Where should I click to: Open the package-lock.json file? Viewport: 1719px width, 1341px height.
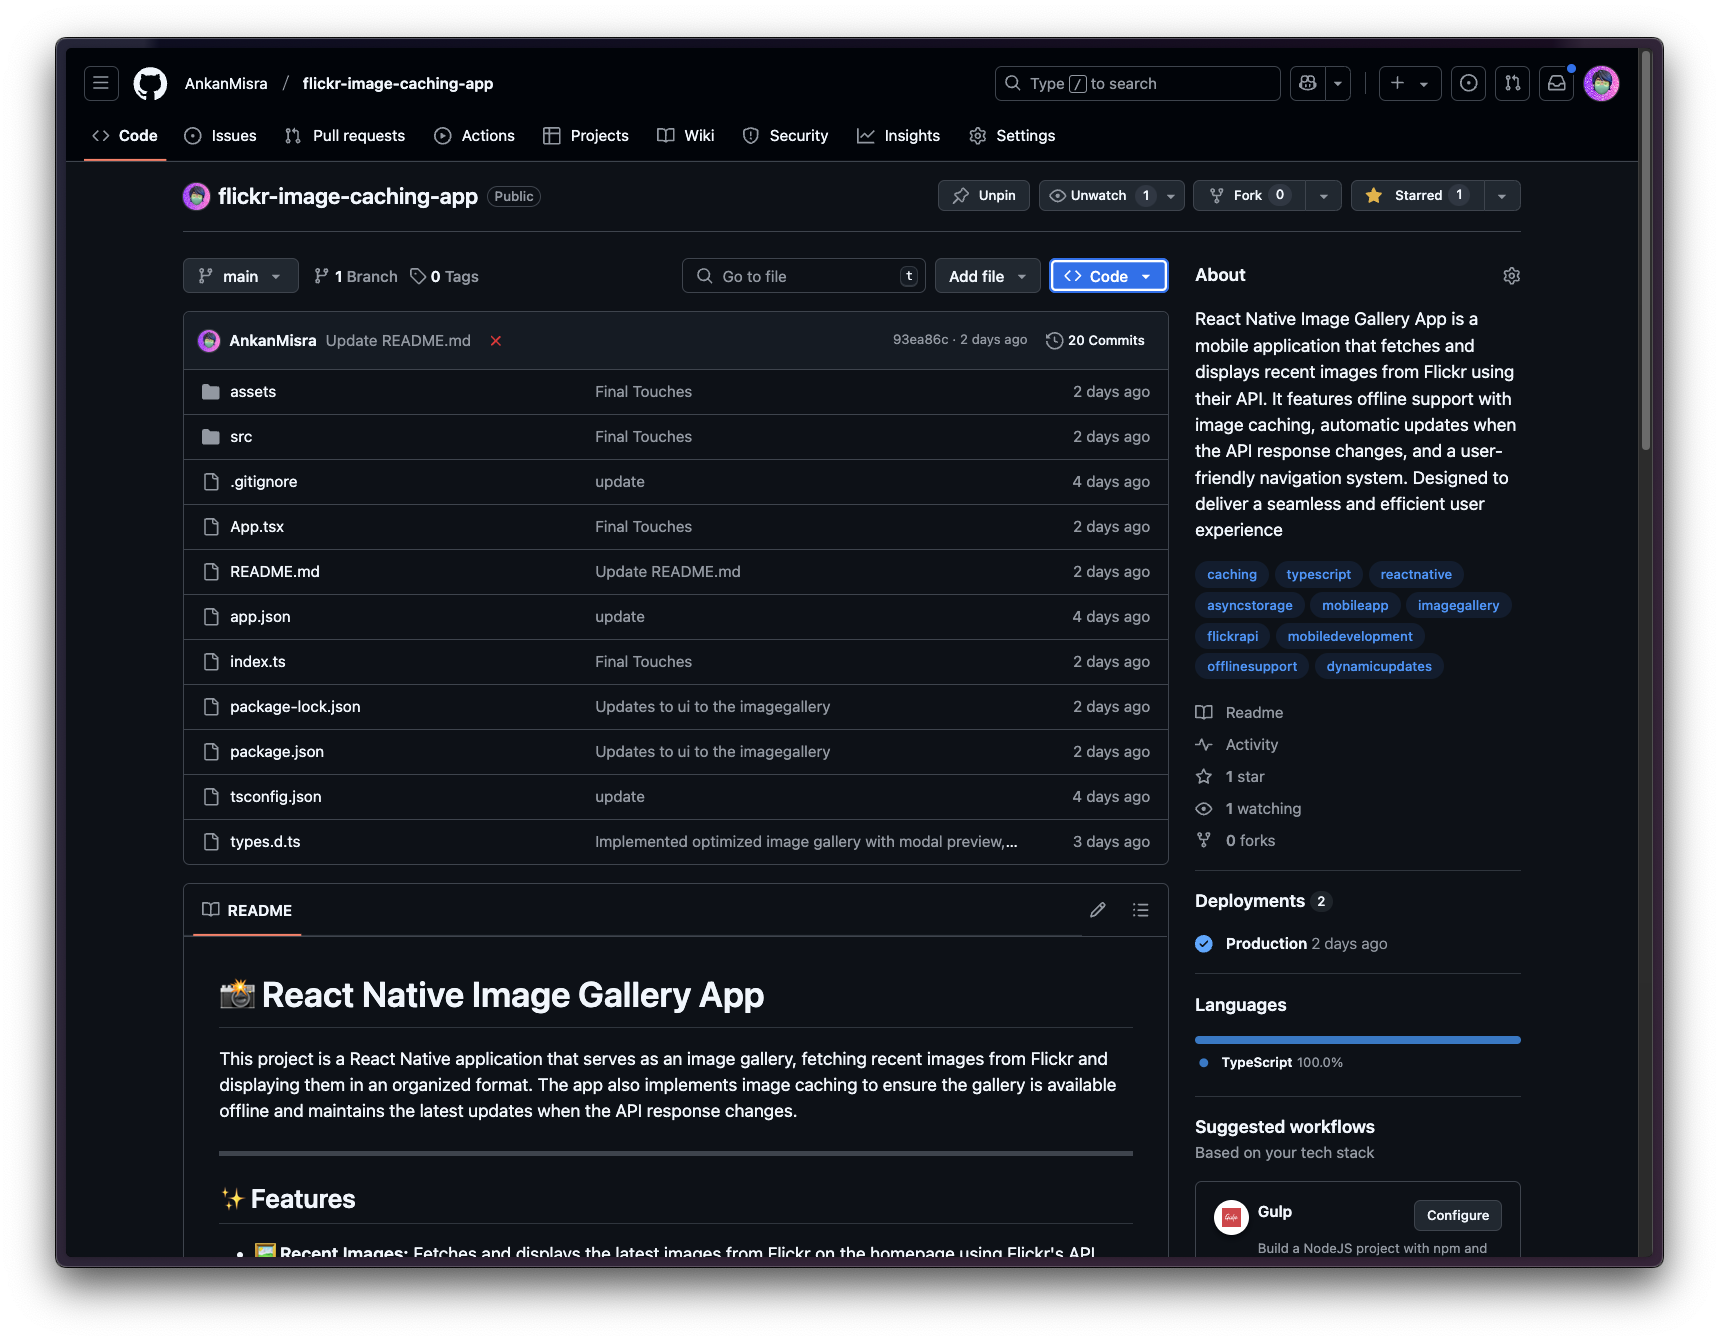point(295,707)
